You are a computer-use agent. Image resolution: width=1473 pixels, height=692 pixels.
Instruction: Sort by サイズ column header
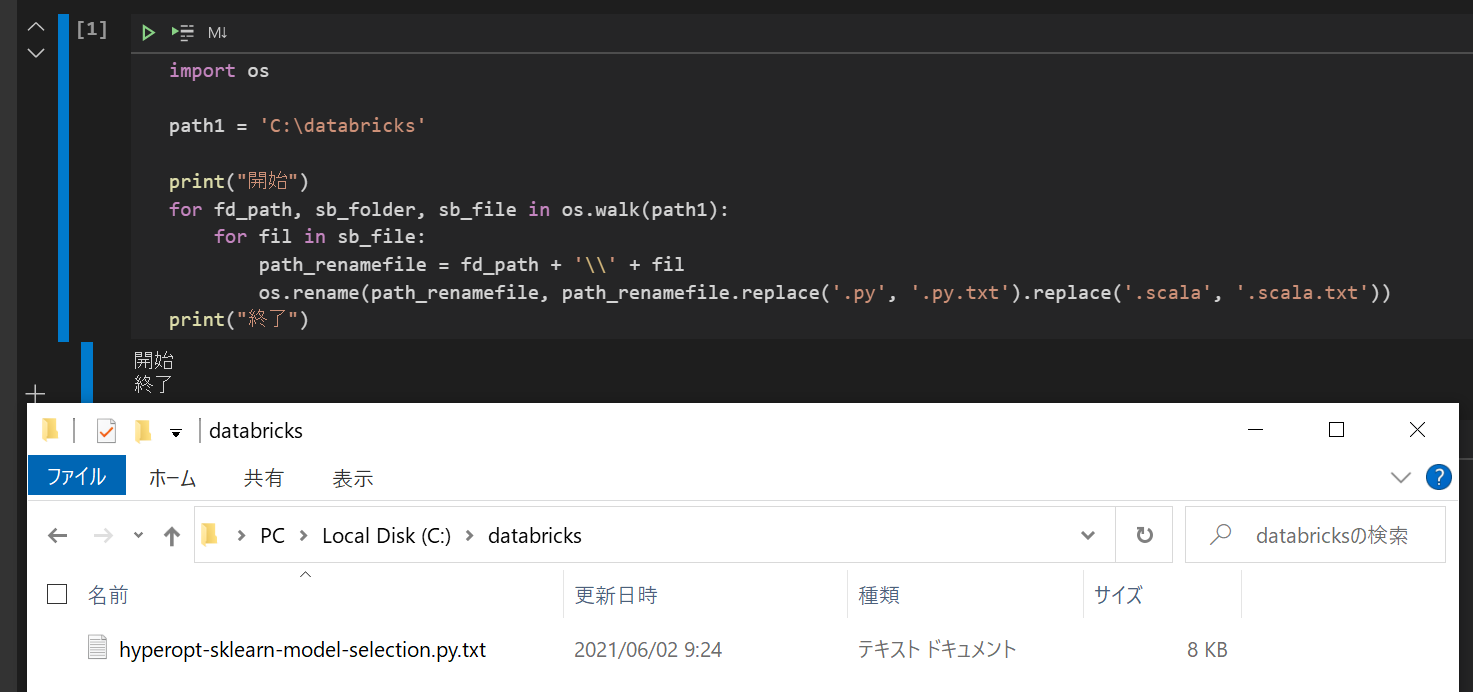coord(1118,595)
